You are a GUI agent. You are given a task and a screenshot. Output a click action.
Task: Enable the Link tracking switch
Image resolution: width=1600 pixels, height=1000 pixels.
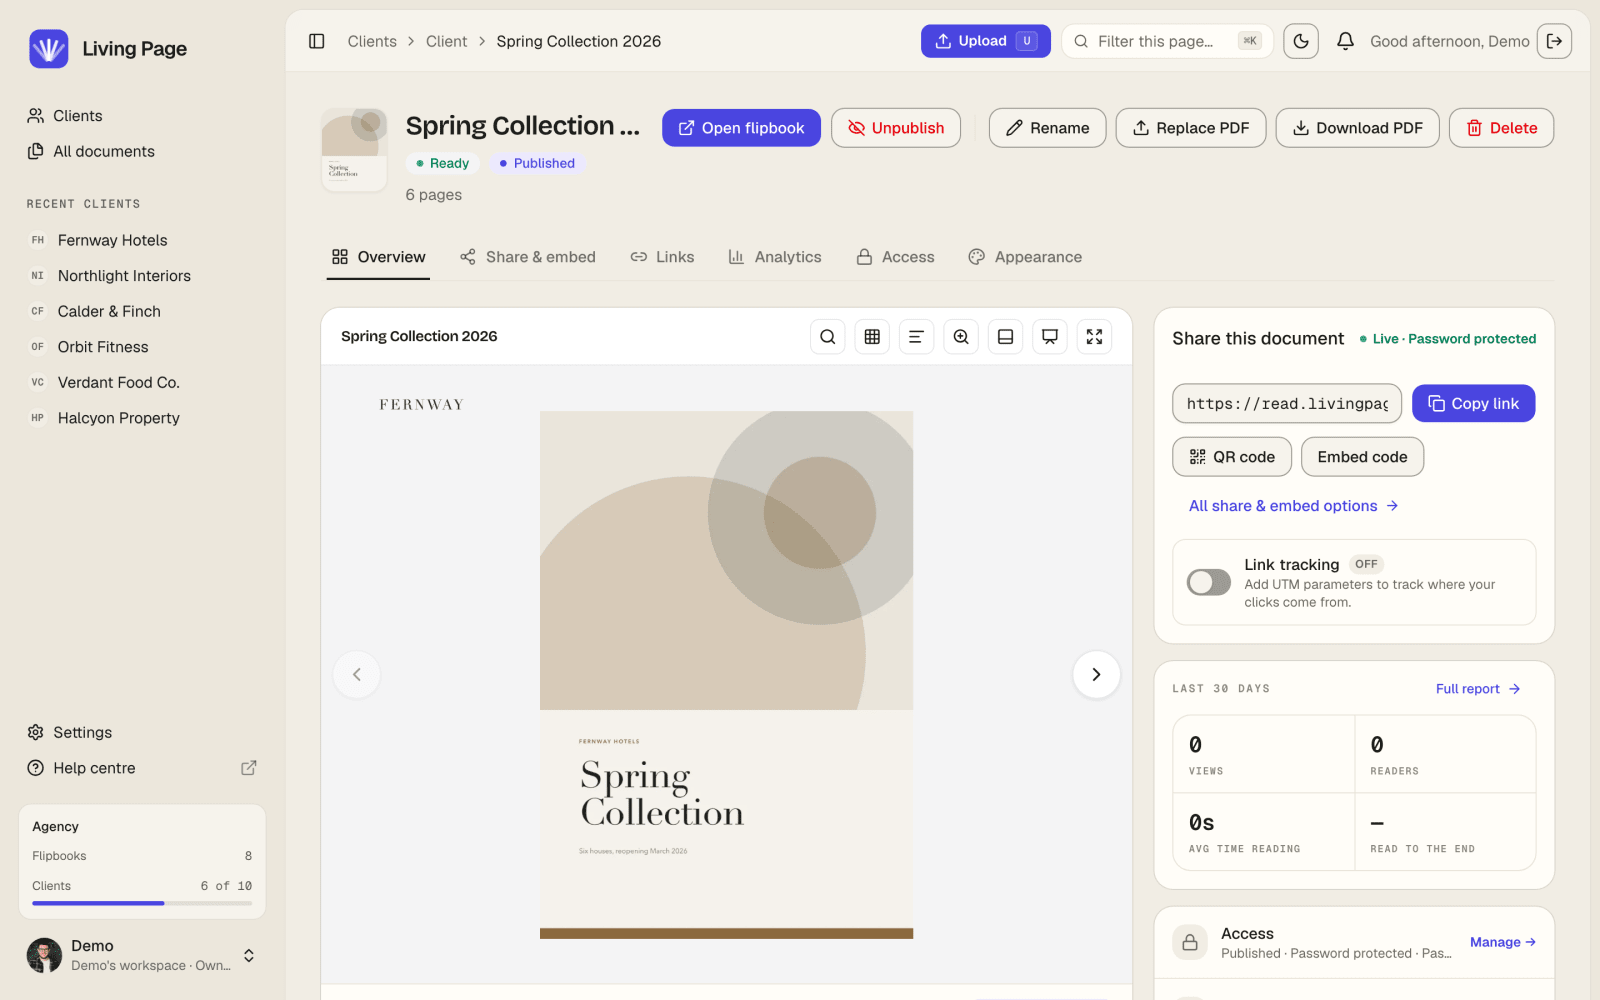1209,582
